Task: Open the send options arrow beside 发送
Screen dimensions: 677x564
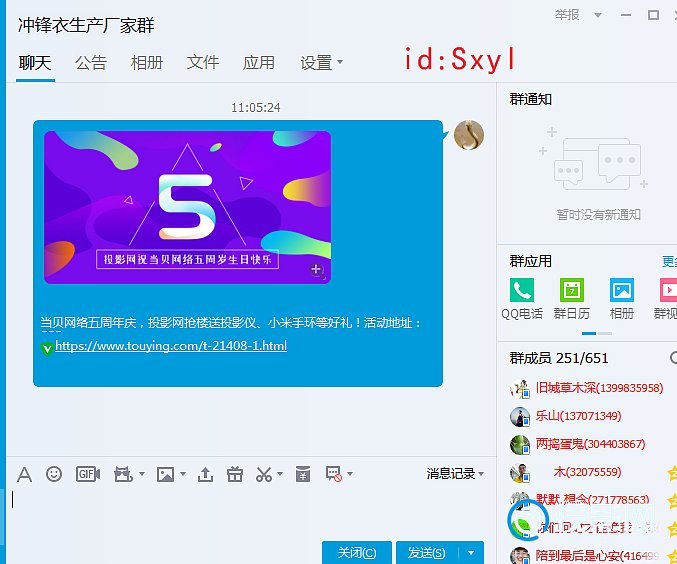Action: point(471,553)
